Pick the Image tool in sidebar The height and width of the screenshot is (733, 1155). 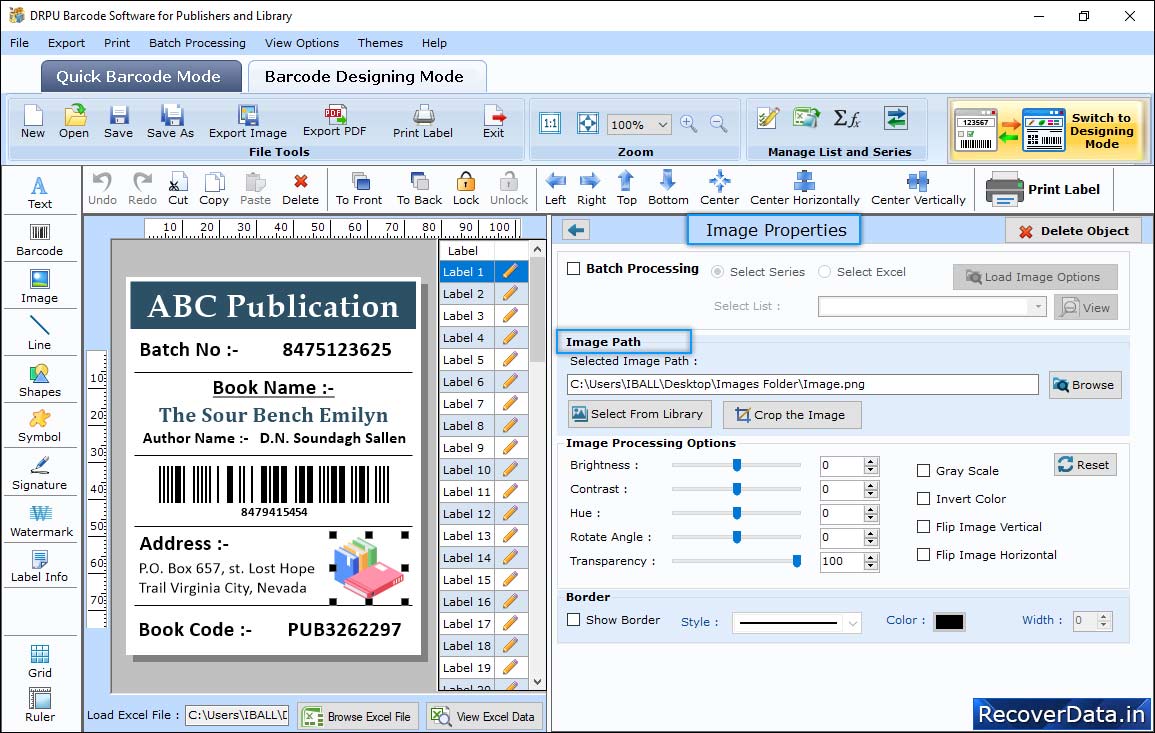(40, 287)
